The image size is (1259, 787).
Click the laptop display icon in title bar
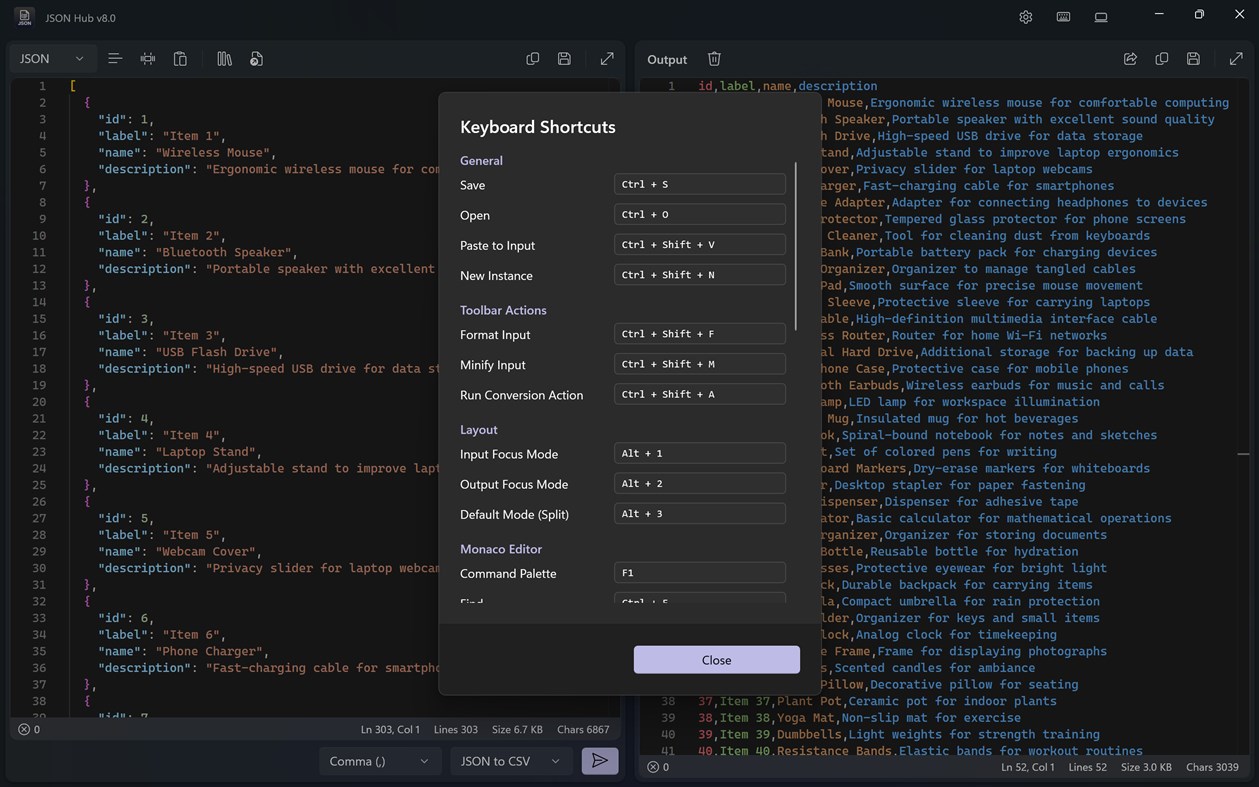click(x=1101, y=17)
